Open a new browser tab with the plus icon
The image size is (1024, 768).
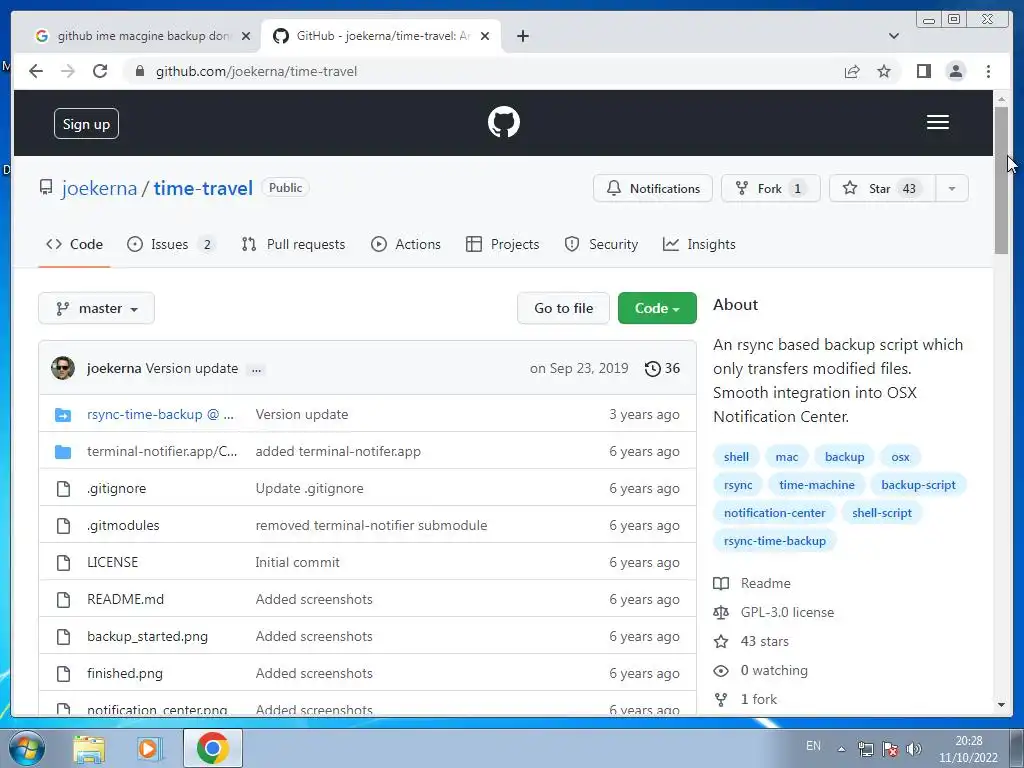point(522,36)
